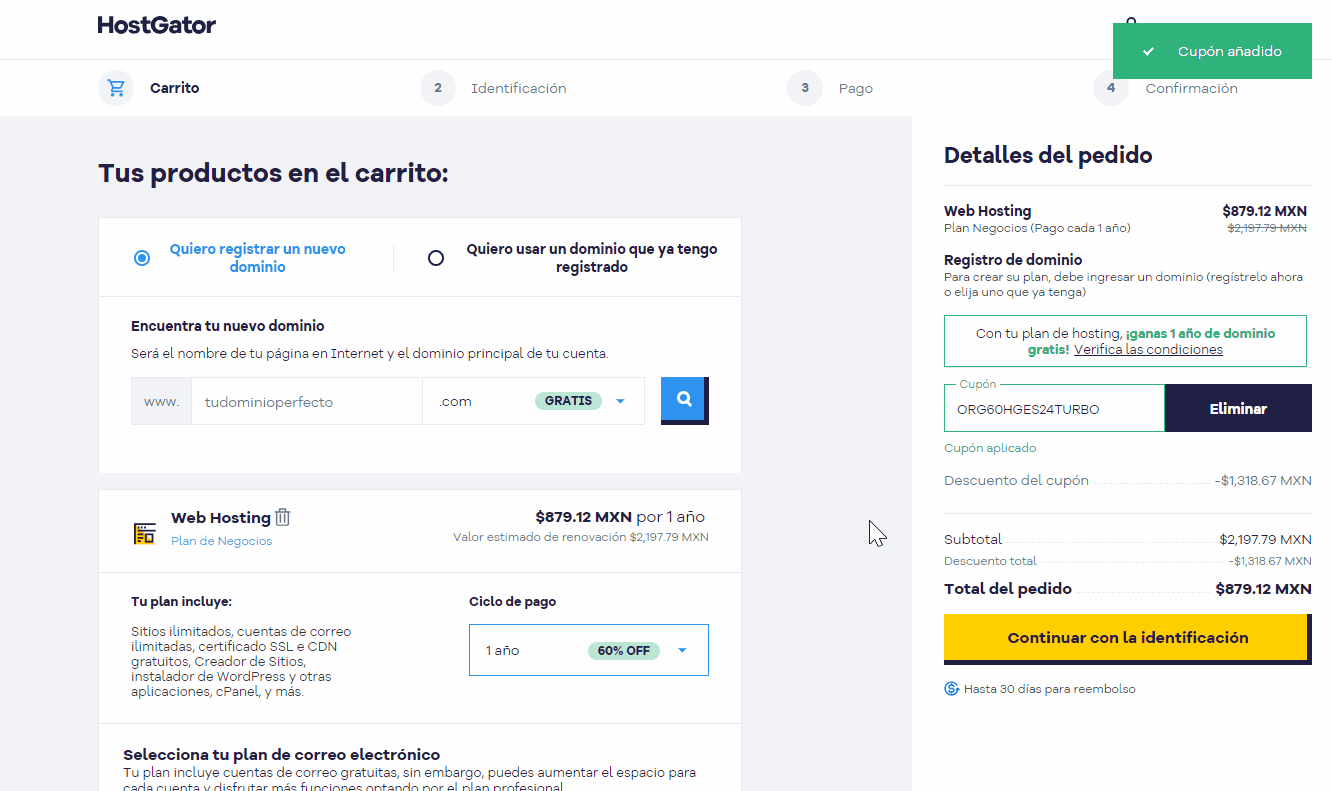This screenshot has width=1332, height=791.
Task: Click the checkmark in Cupón añadido toast
Action: click(x=1148, y=51)
